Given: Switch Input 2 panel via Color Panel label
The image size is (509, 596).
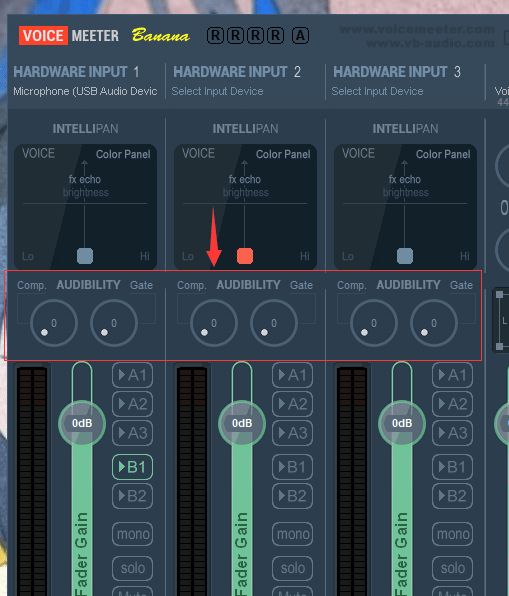Looking at the screenshot, I should 283,154.
